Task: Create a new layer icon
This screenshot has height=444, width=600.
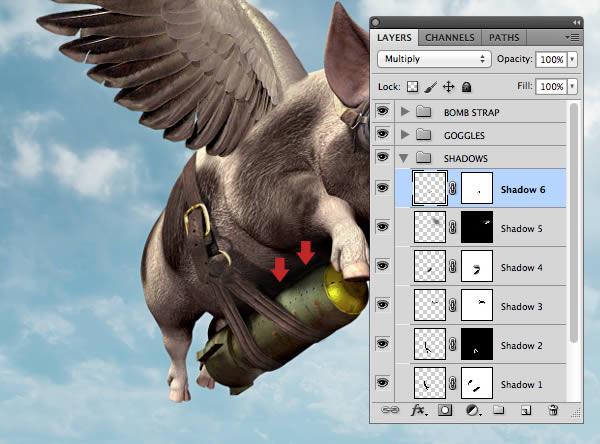Action: (x=526, y=411)
